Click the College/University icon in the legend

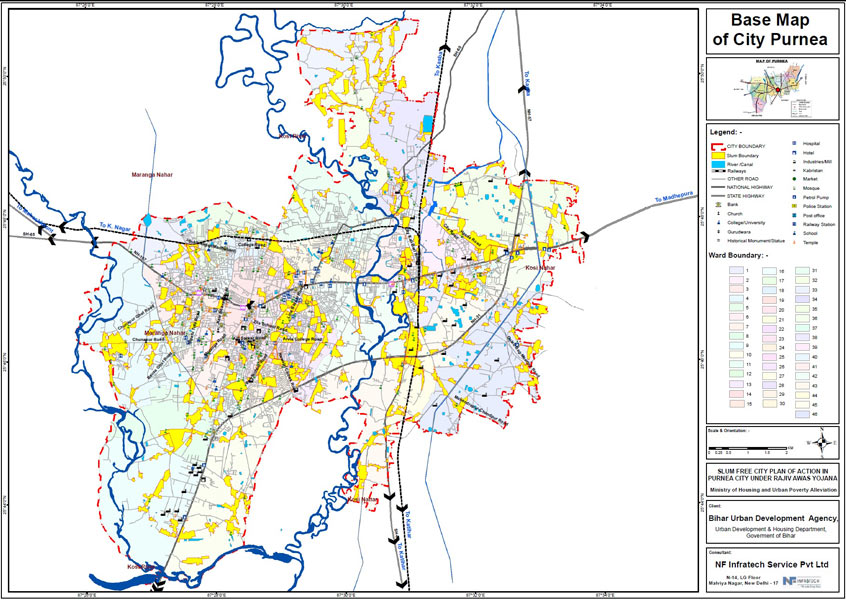(718, 222)
